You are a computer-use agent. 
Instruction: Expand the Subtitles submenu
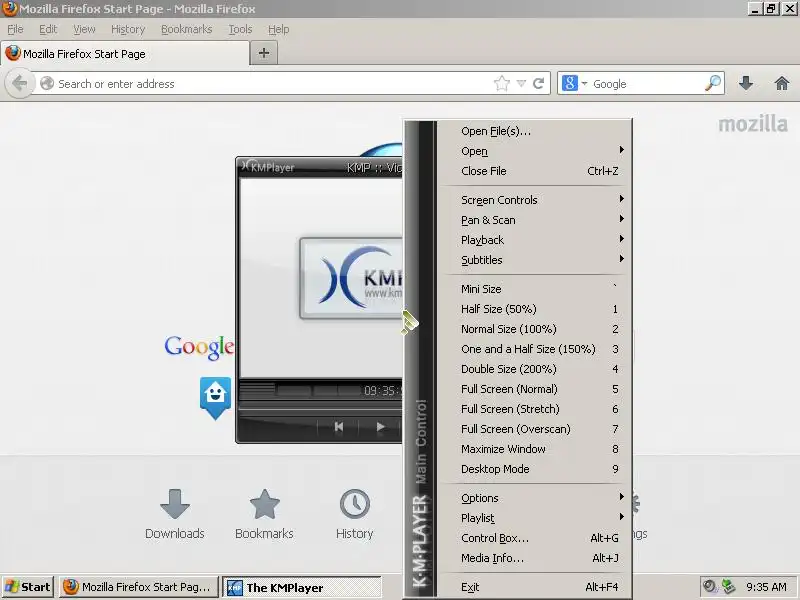(x=536, y=260)
